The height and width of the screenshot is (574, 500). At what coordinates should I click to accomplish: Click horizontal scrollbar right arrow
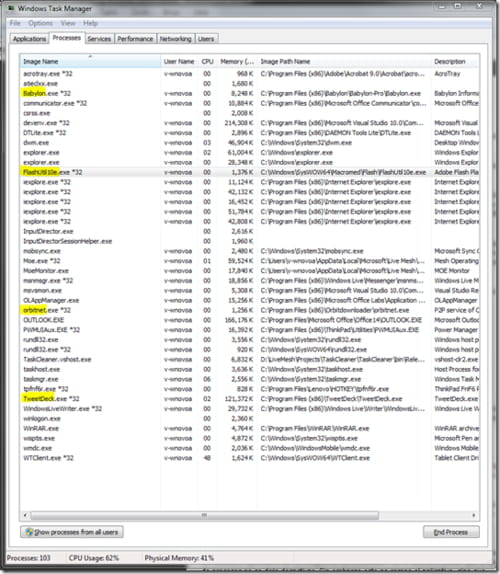tap(474, 515)
